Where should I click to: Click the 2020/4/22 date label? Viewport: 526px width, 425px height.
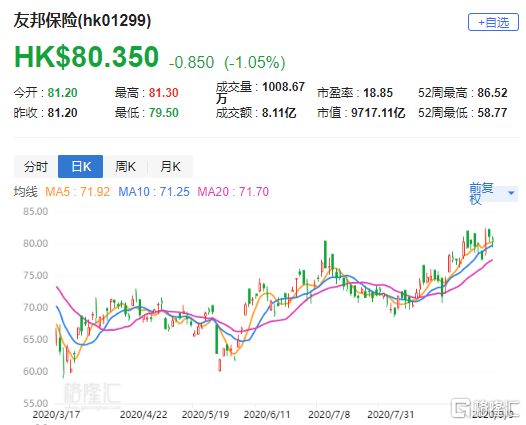pos(144,415)
